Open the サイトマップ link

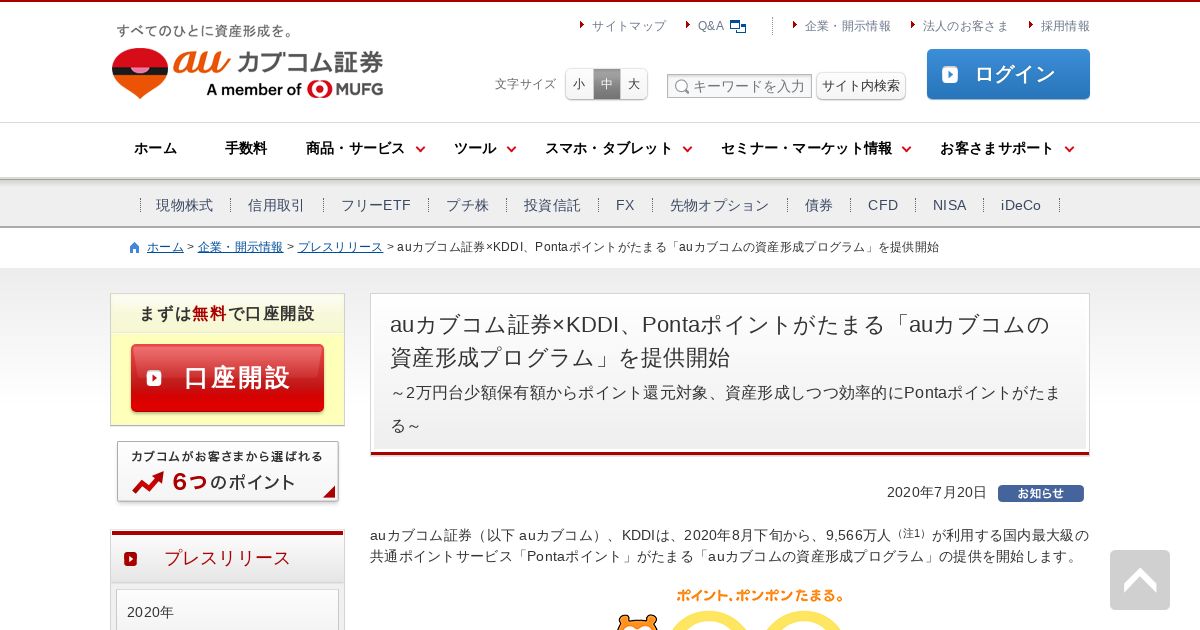628,26
